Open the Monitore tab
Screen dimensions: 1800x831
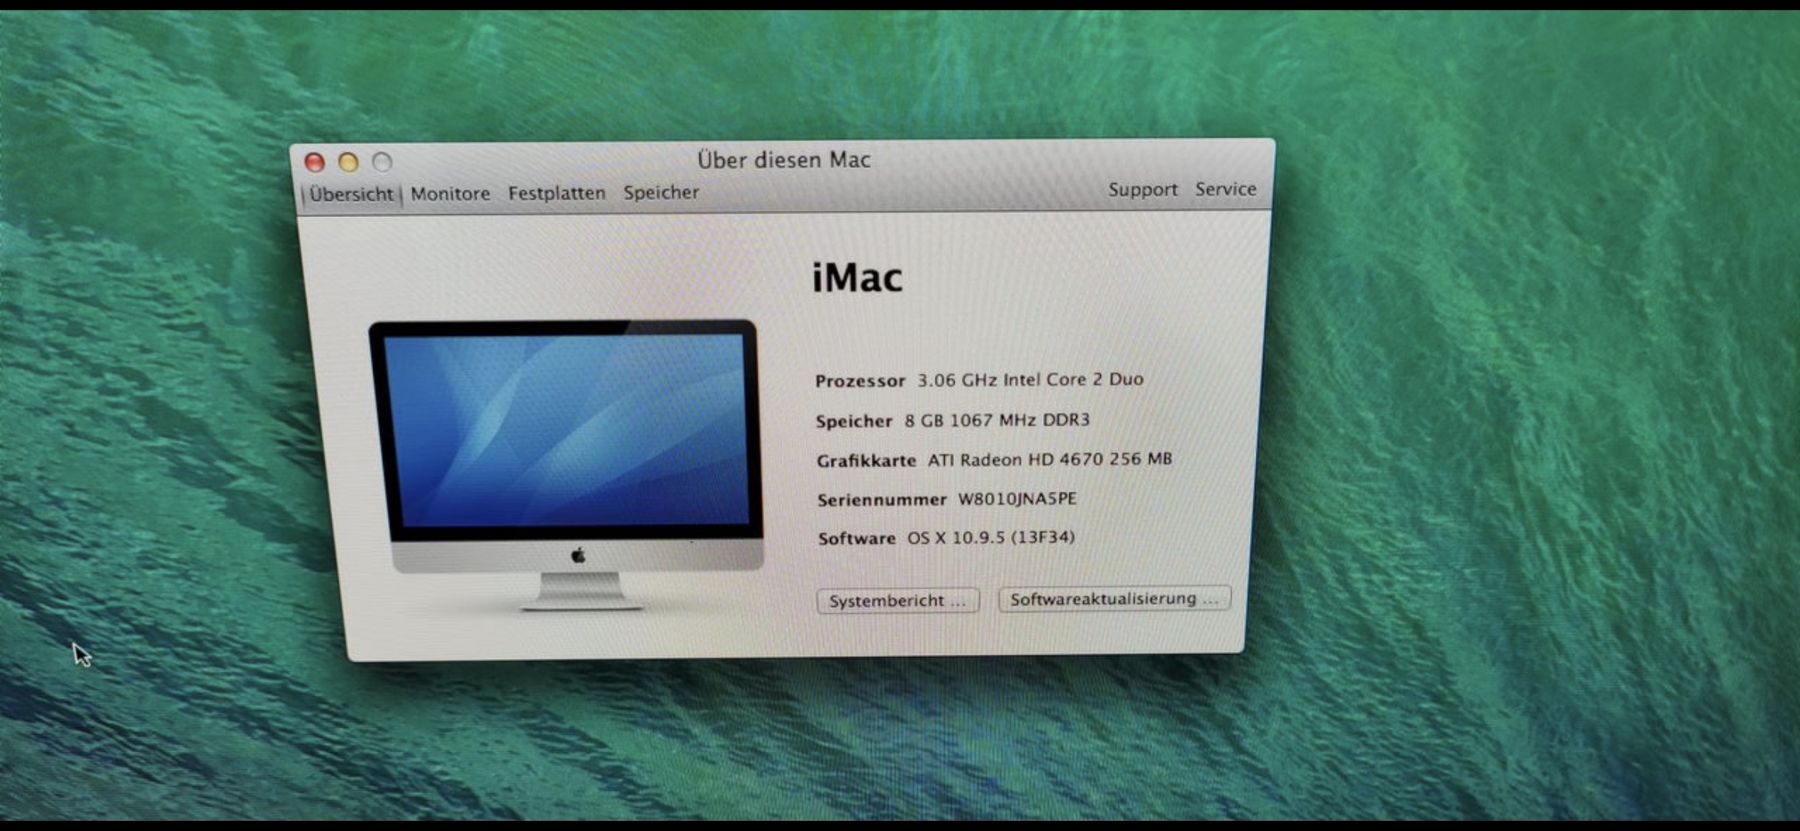[x=450, y=194]
